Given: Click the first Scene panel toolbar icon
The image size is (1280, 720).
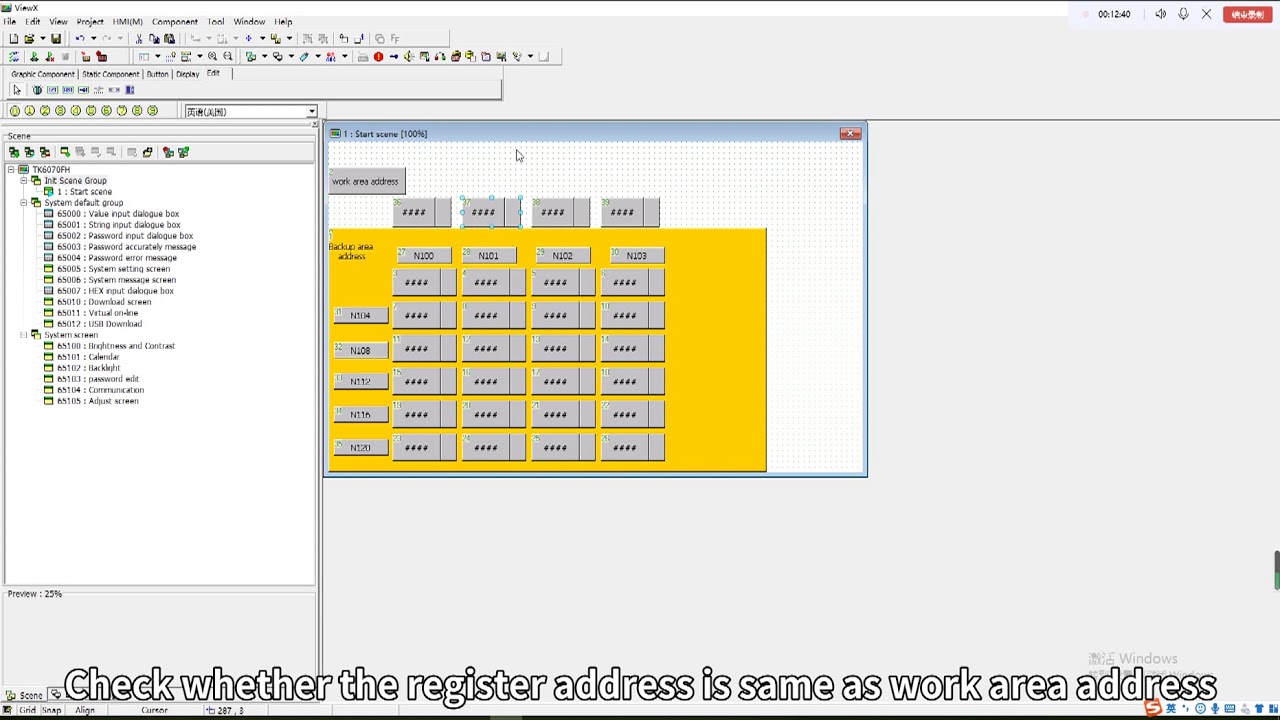Looking at the screenshot, I should [14, 152].
